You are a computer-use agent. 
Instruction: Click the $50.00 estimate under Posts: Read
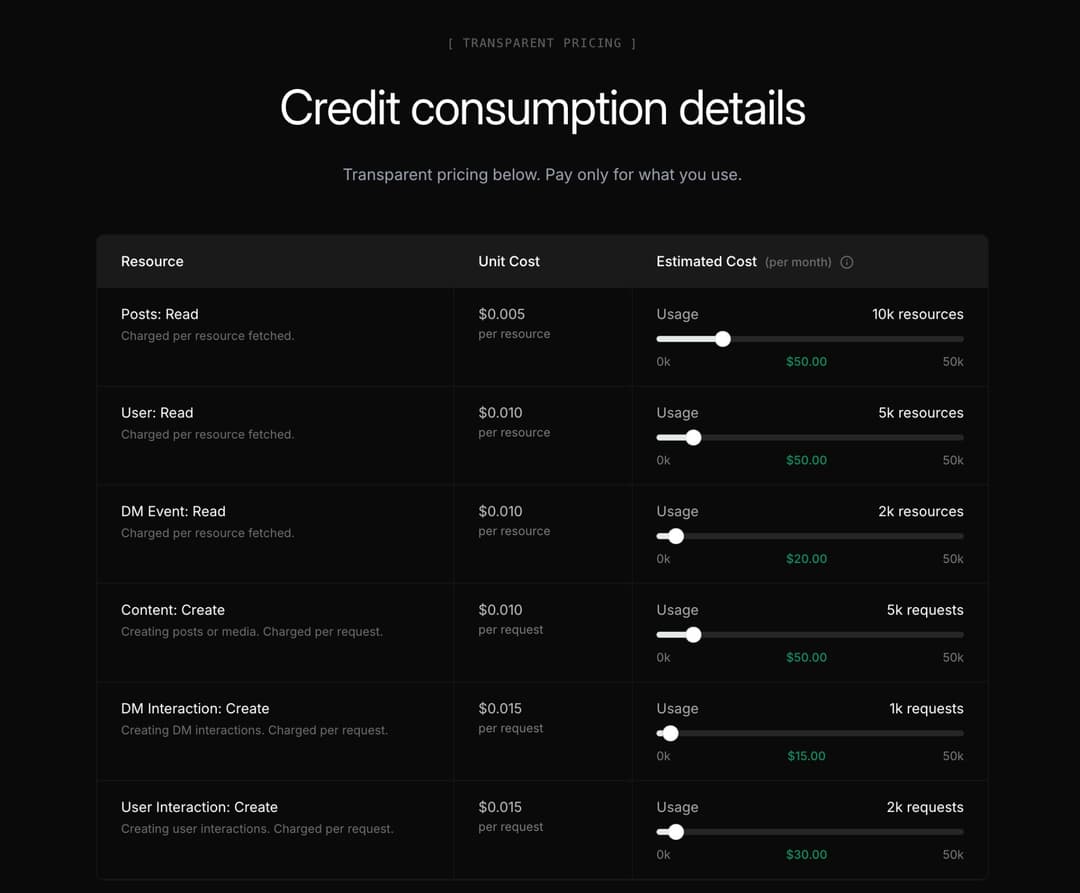point(806,361)
